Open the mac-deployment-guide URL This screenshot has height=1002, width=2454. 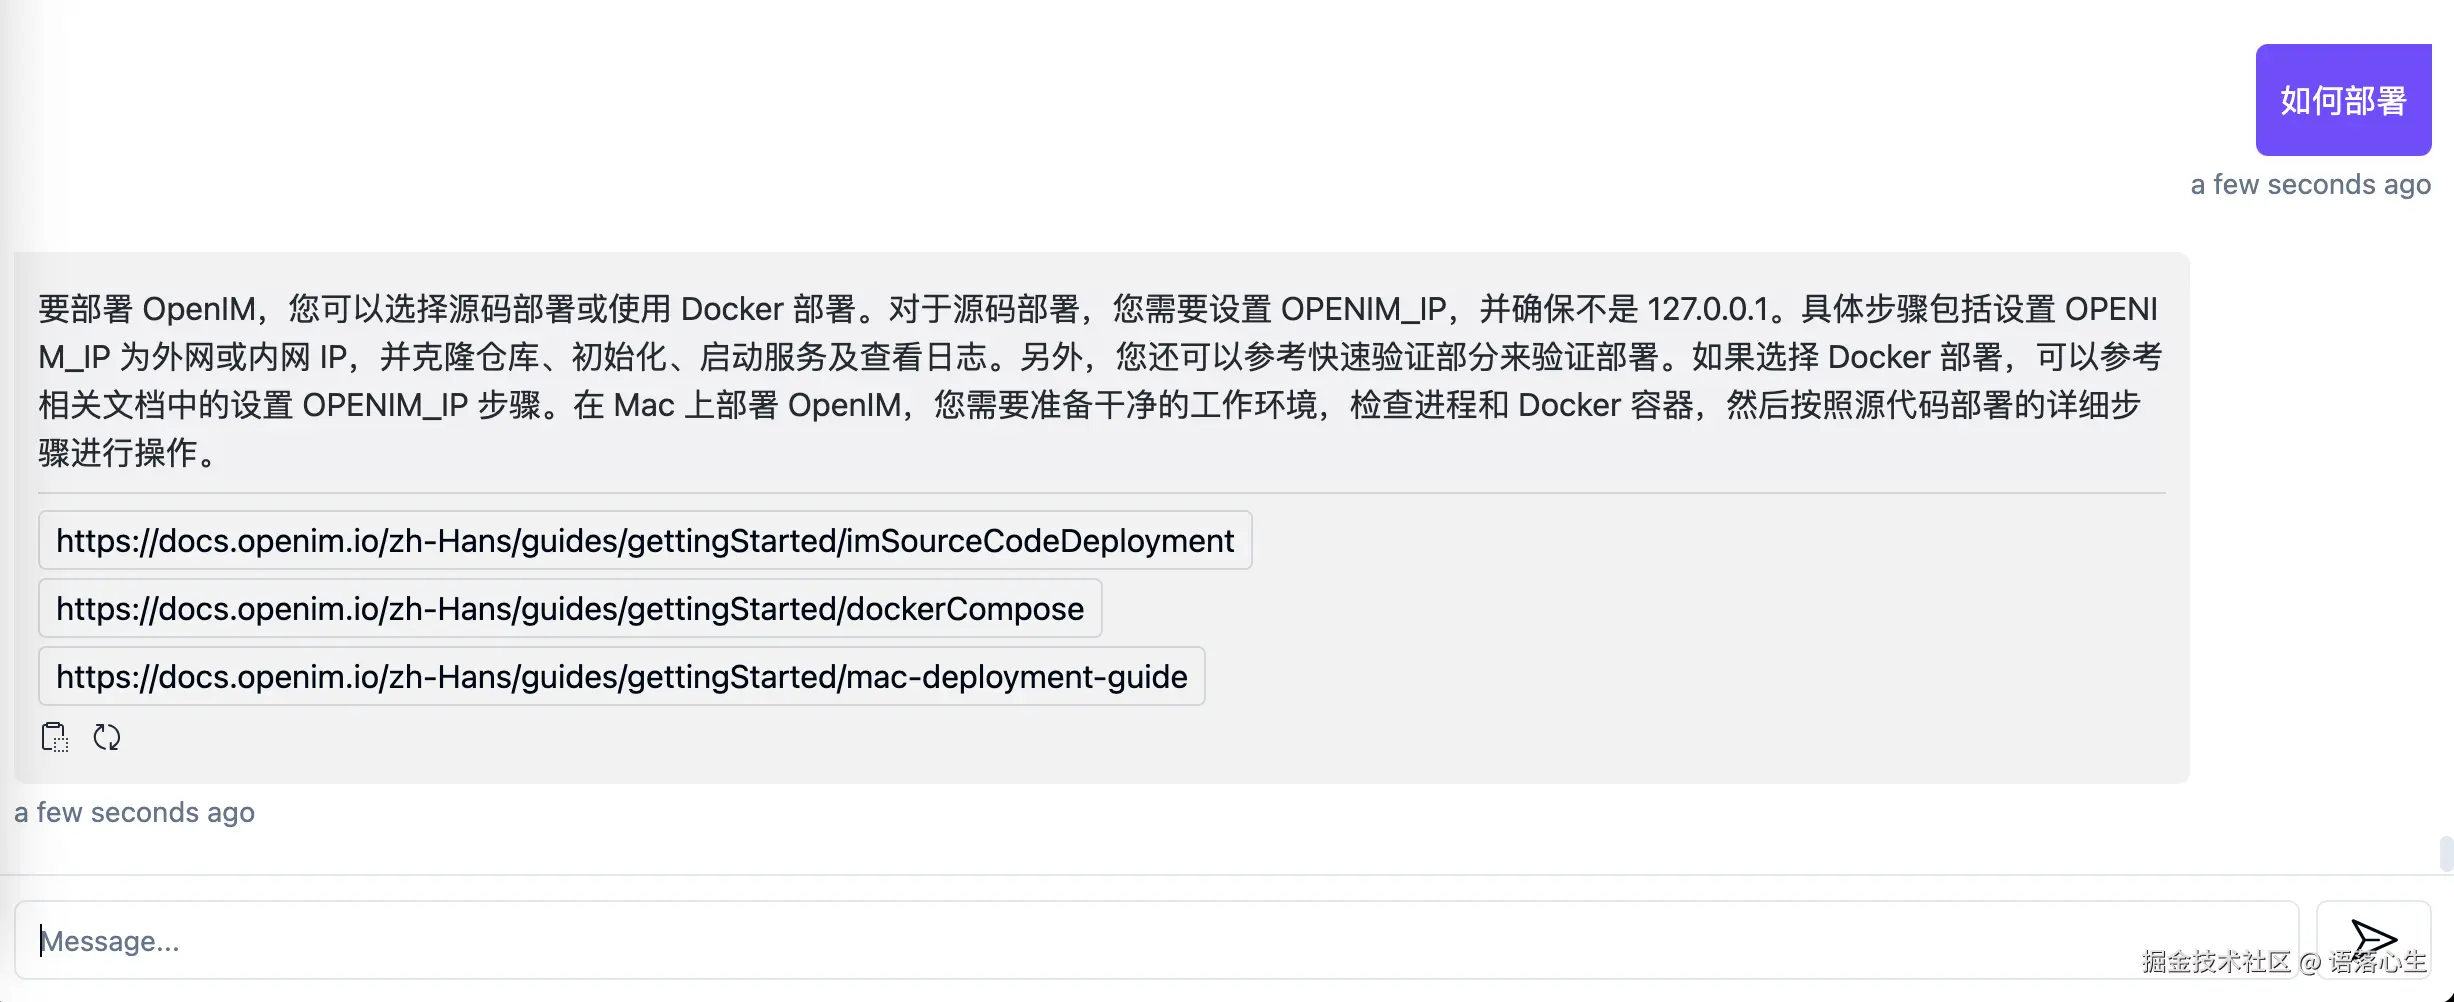621,676
